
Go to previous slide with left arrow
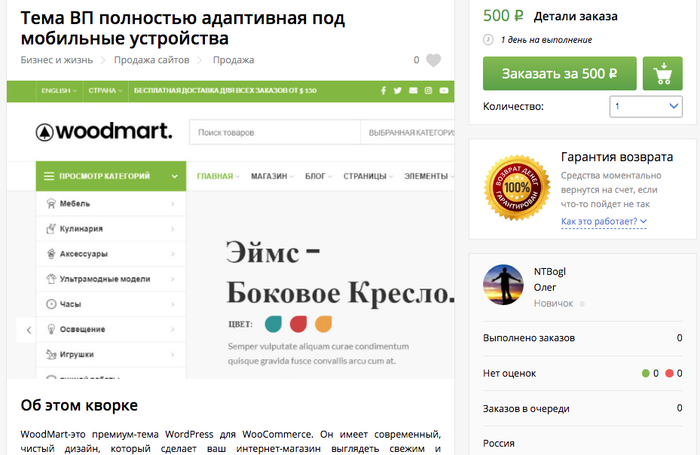tap(28, 330)
